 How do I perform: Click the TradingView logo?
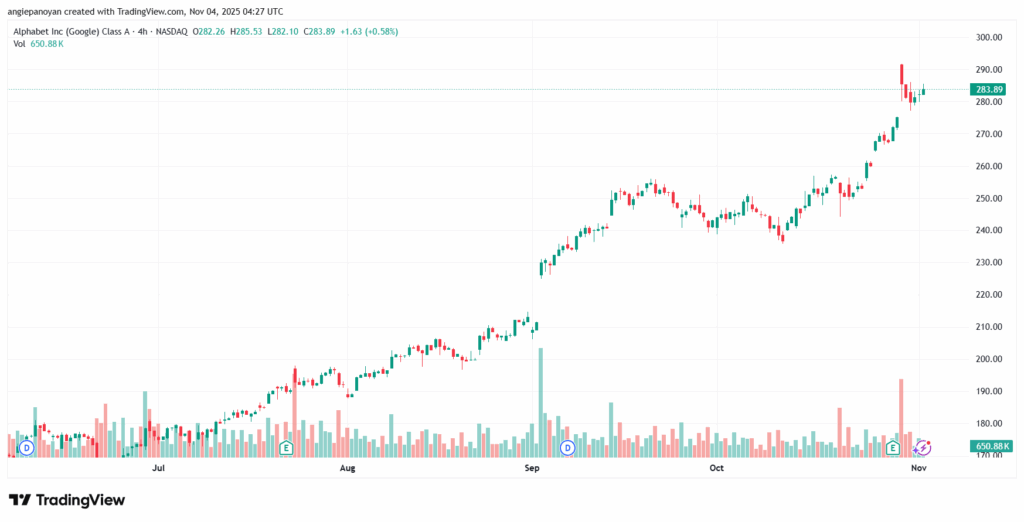67,499
